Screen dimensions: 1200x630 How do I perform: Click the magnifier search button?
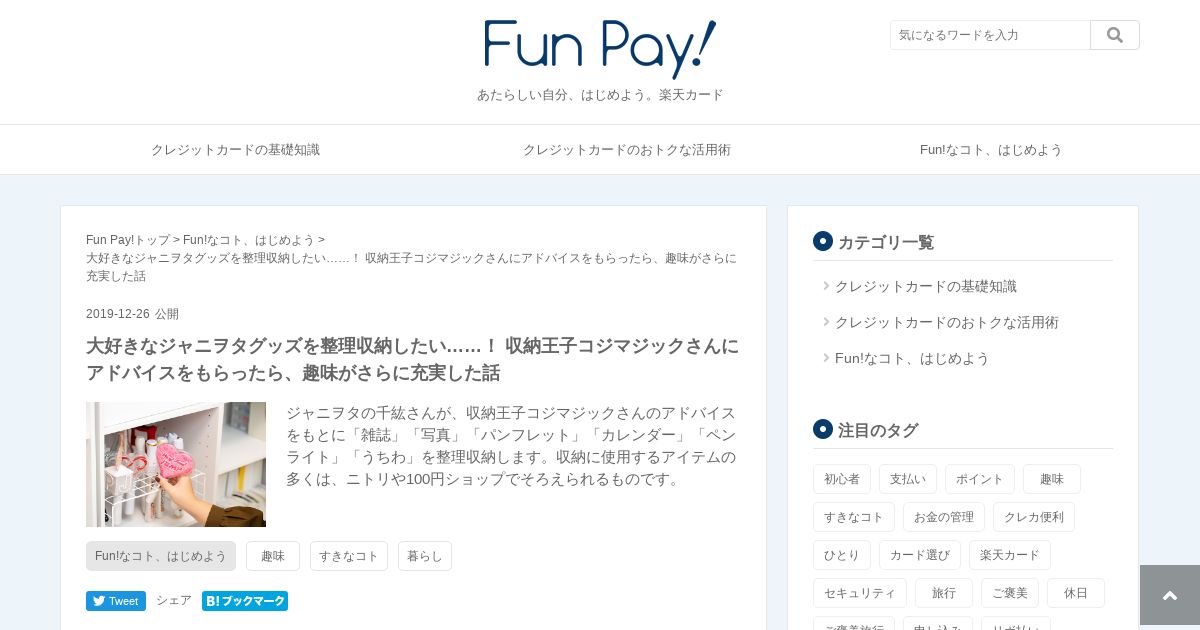coord(1115,35)
